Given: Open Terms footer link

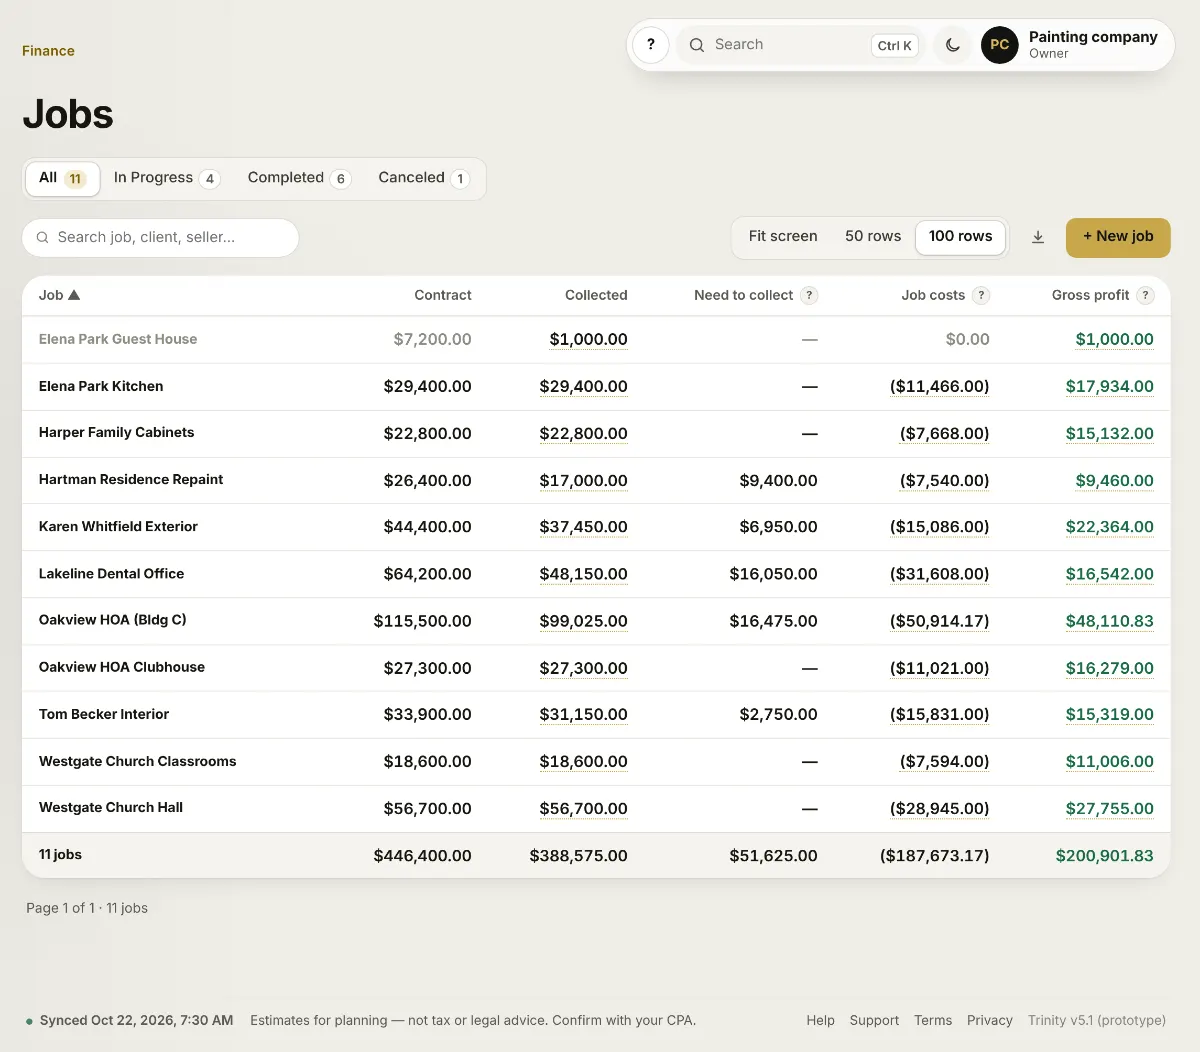Looking at the screenshot, I should click(933, 1020).
